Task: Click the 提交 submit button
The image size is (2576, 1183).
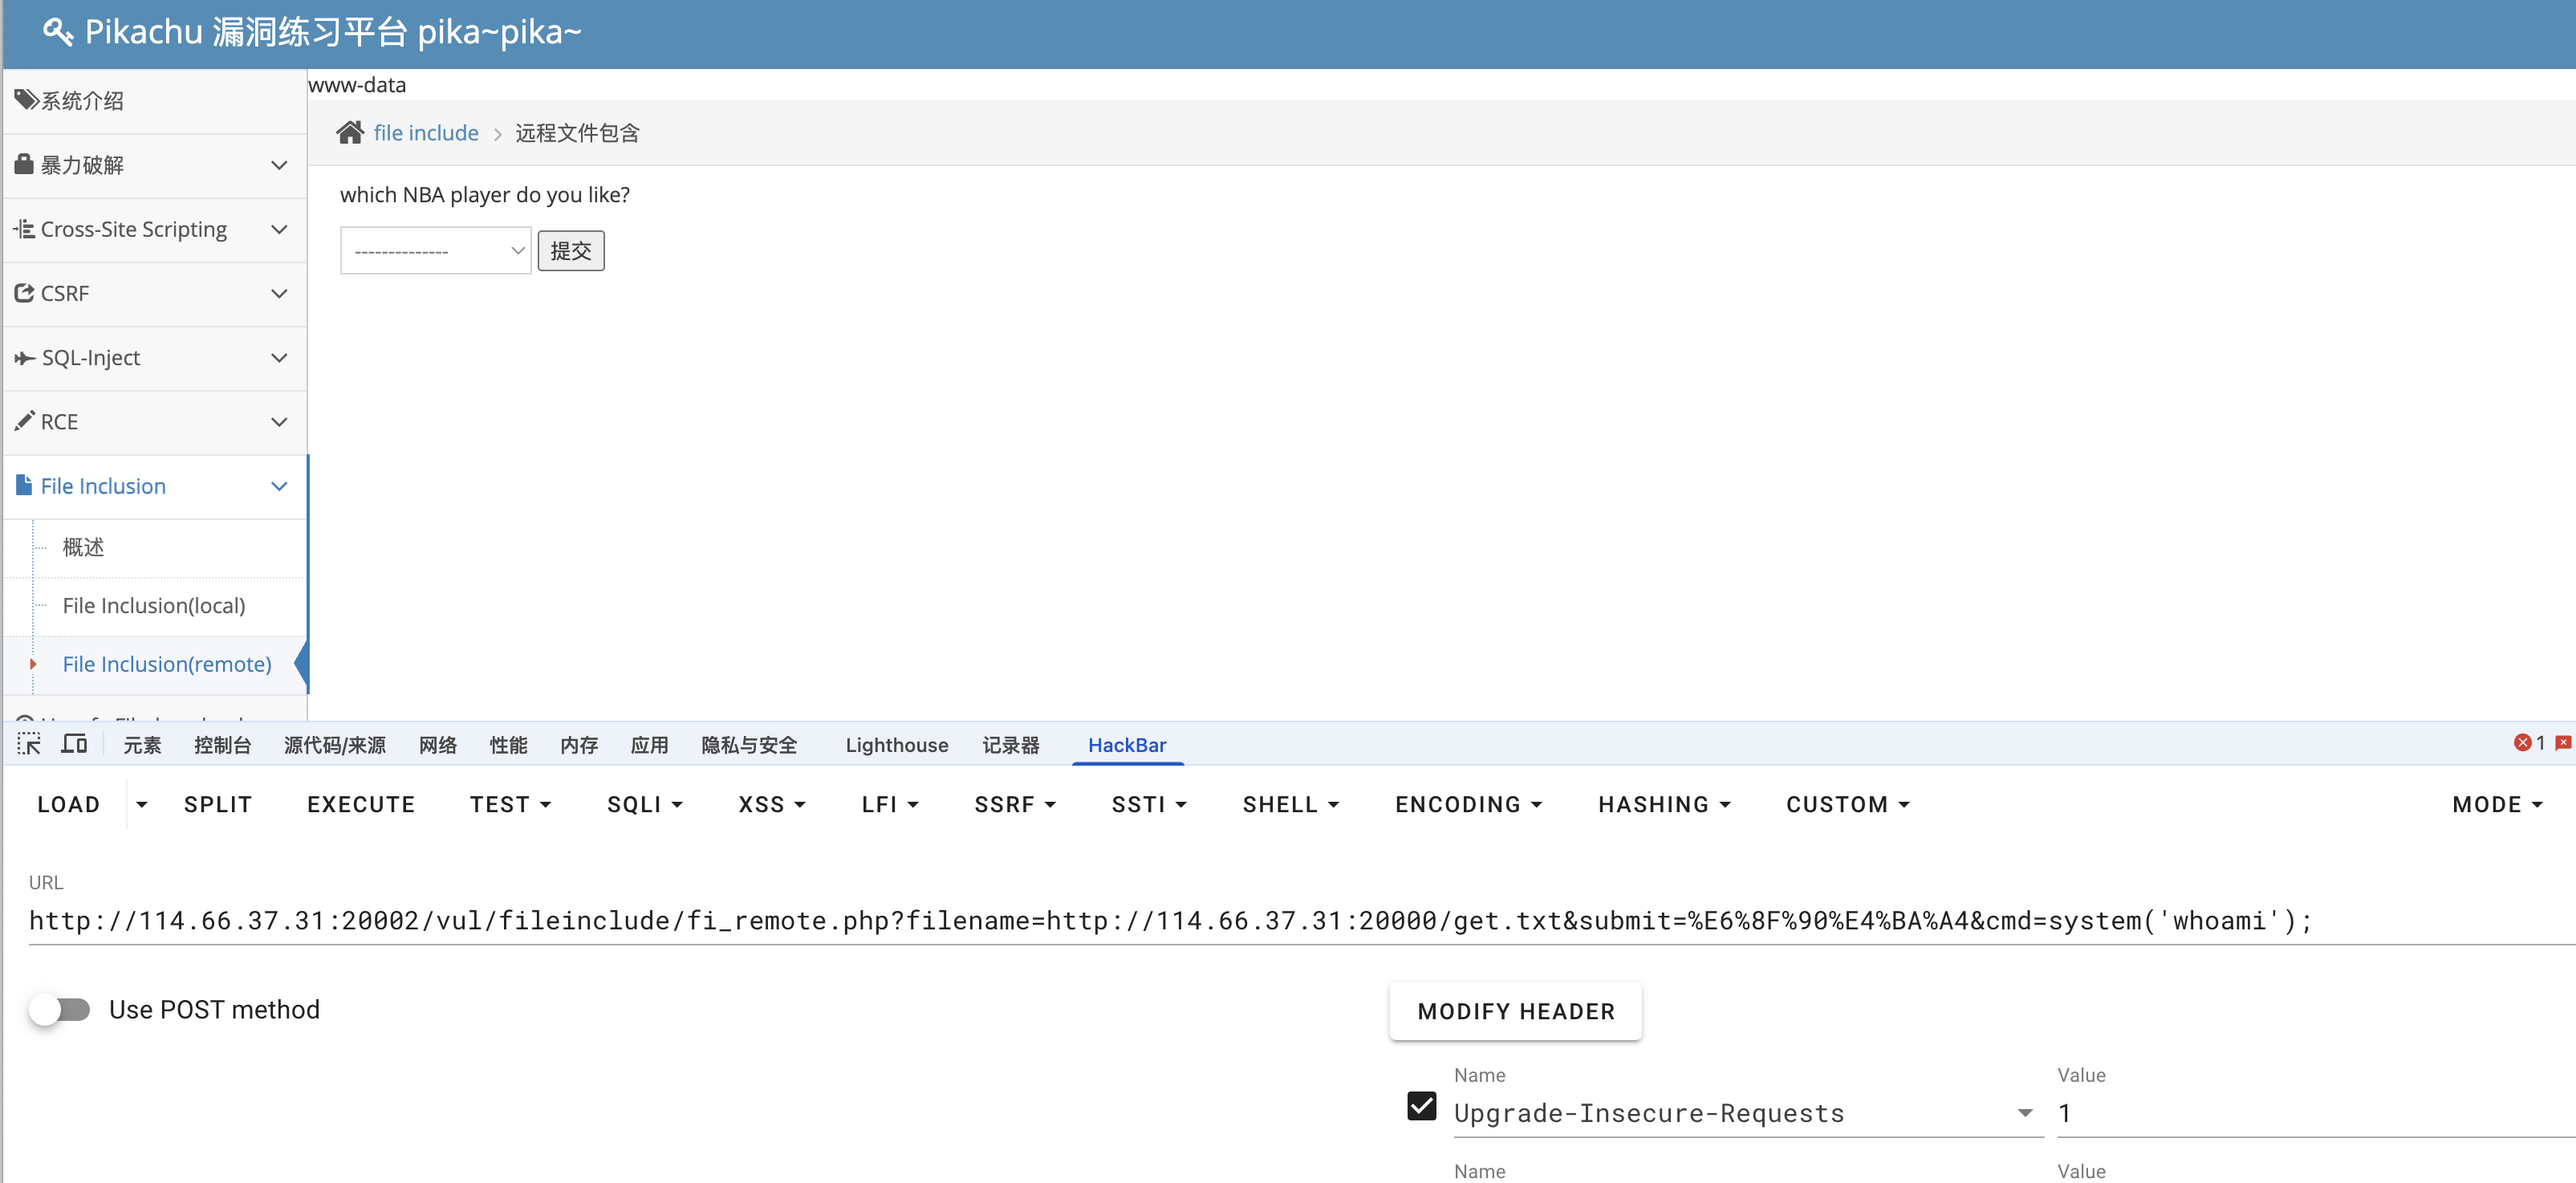Action: 570,250
